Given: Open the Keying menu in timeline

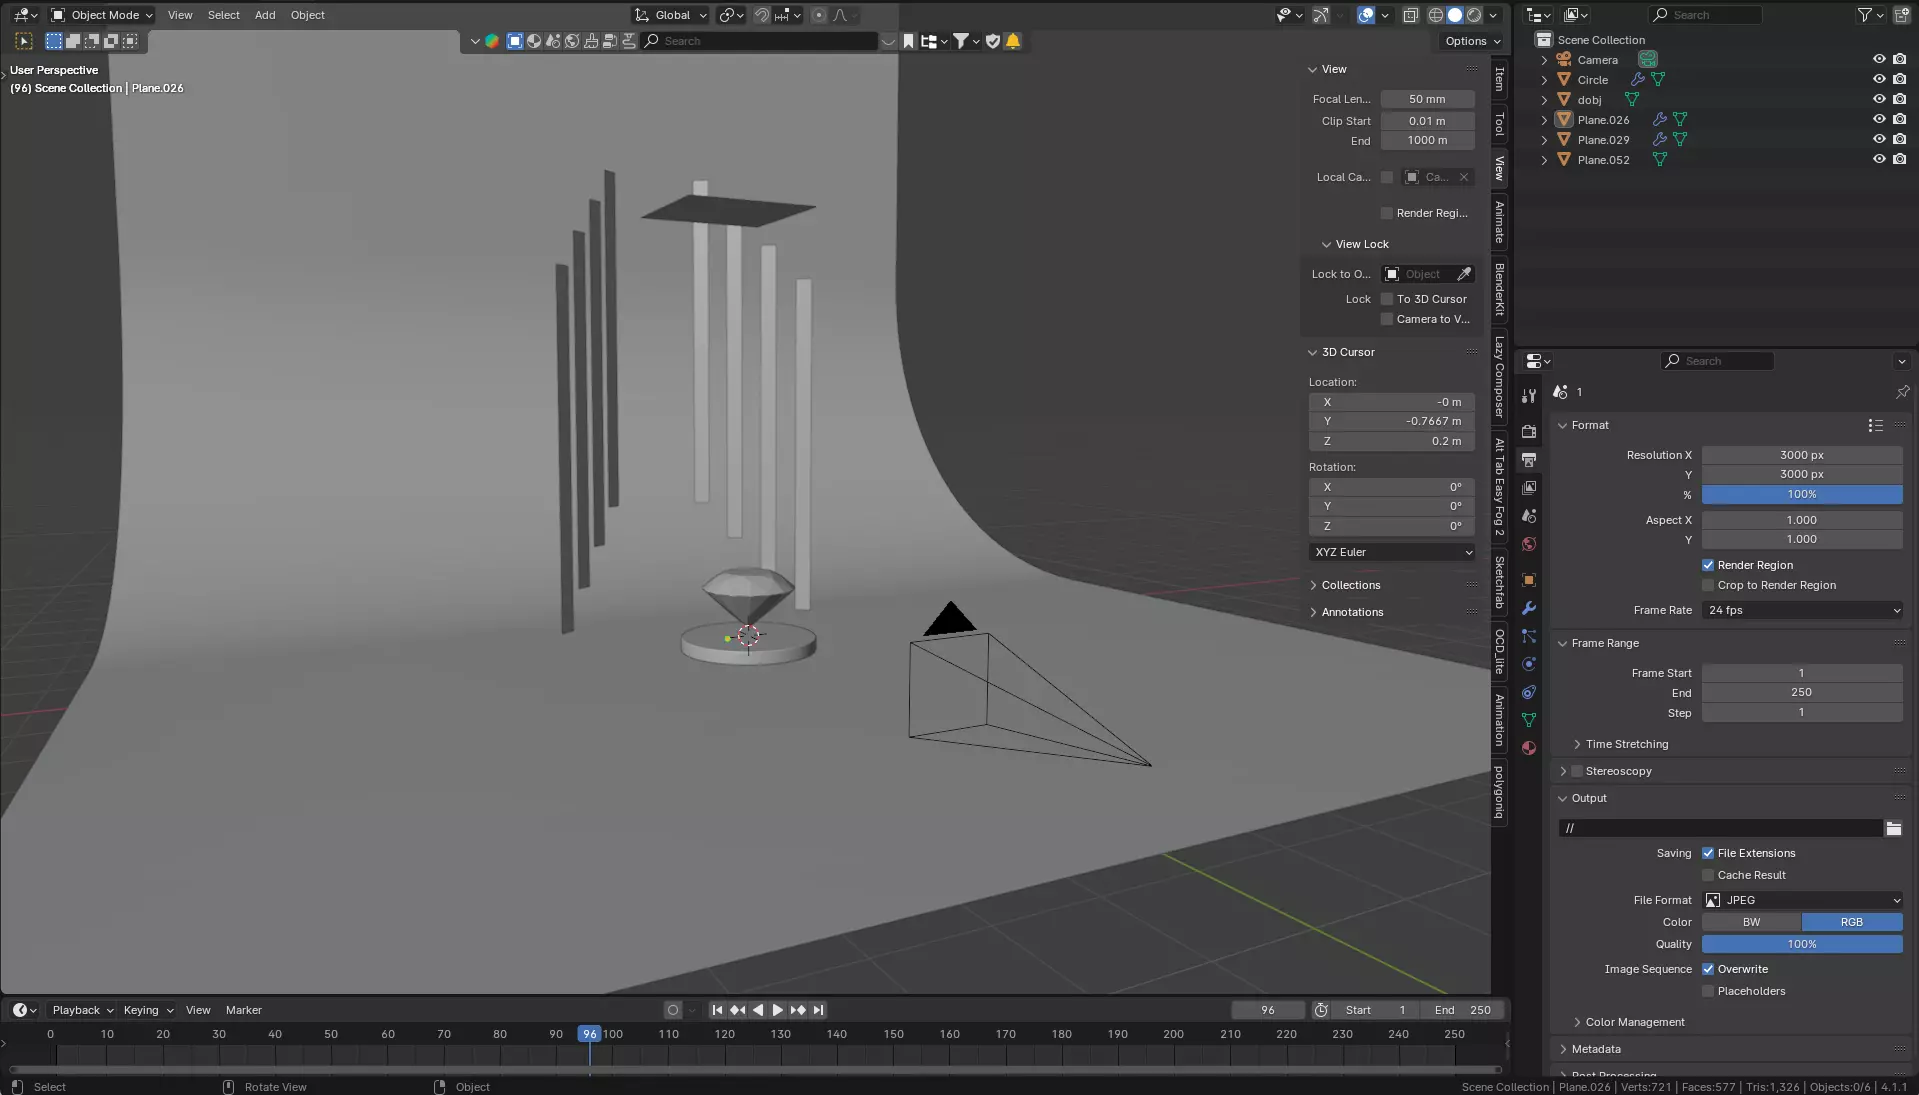Looking at the screenshot, I should click(x=147, y=1010).
